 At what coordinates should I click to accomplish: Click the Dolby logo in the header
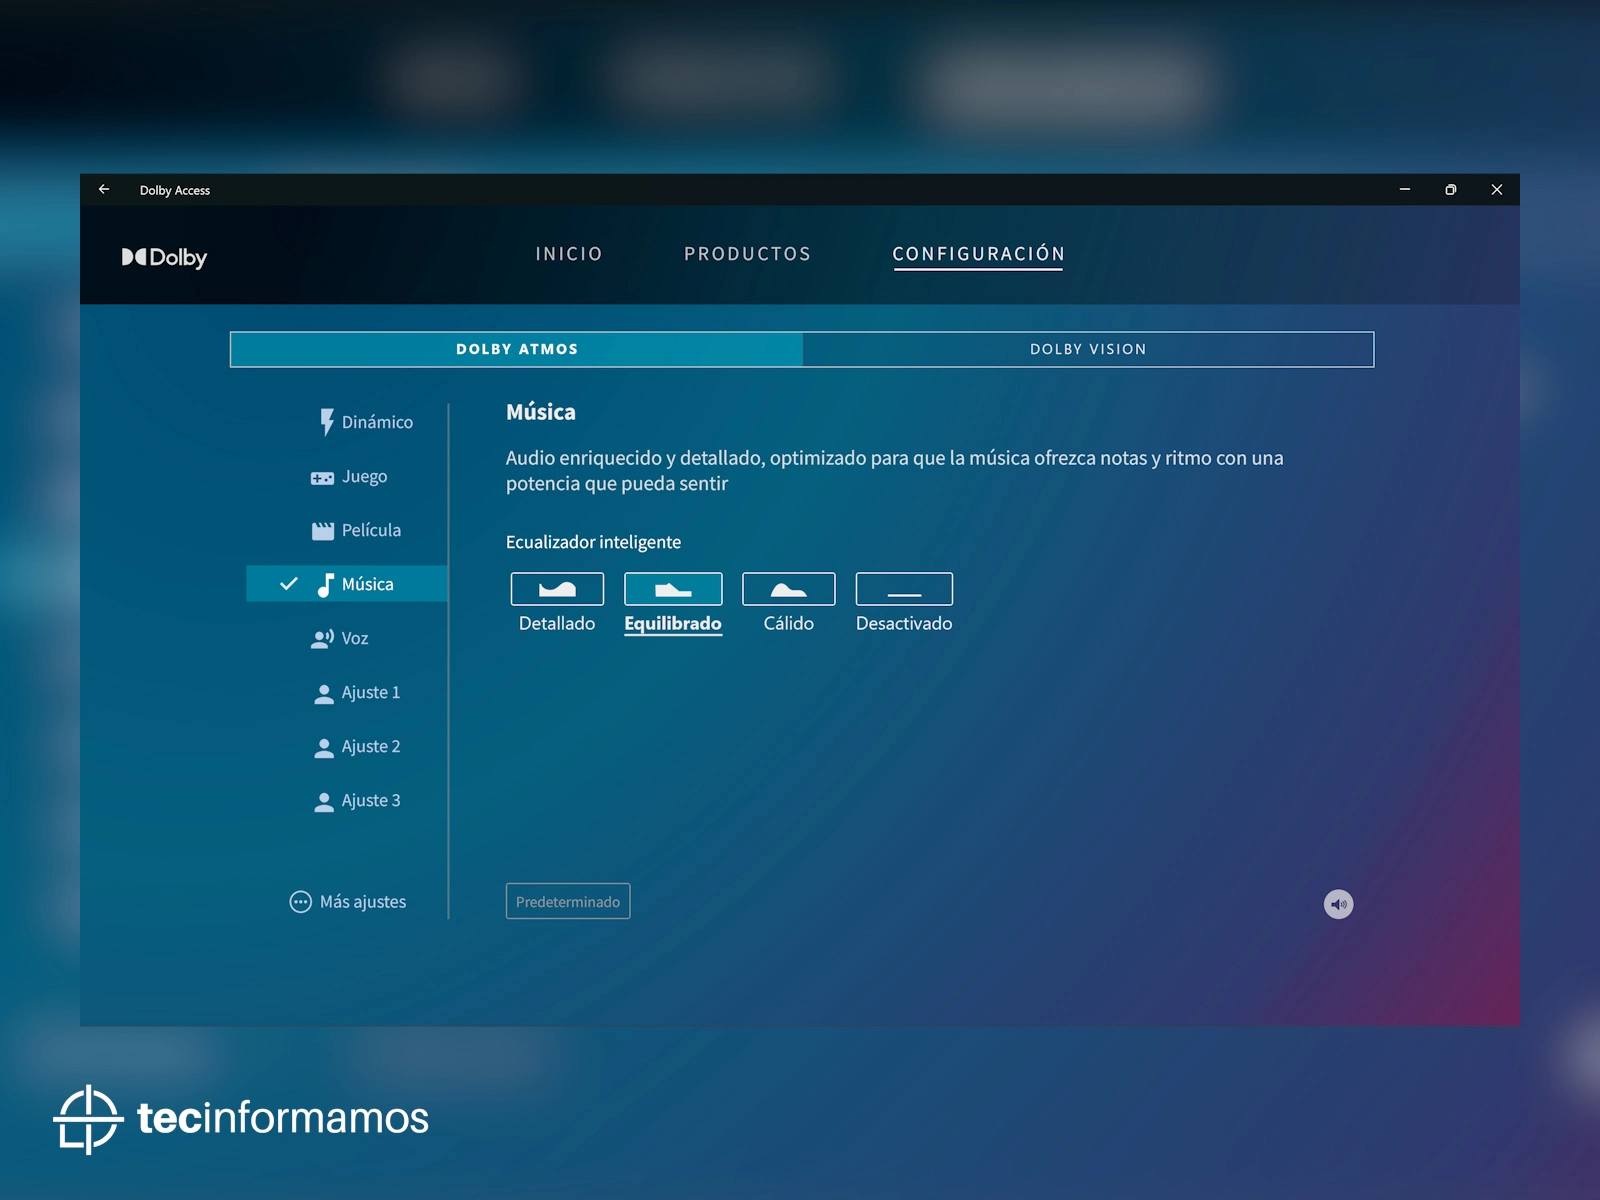[x=164, y=257]
